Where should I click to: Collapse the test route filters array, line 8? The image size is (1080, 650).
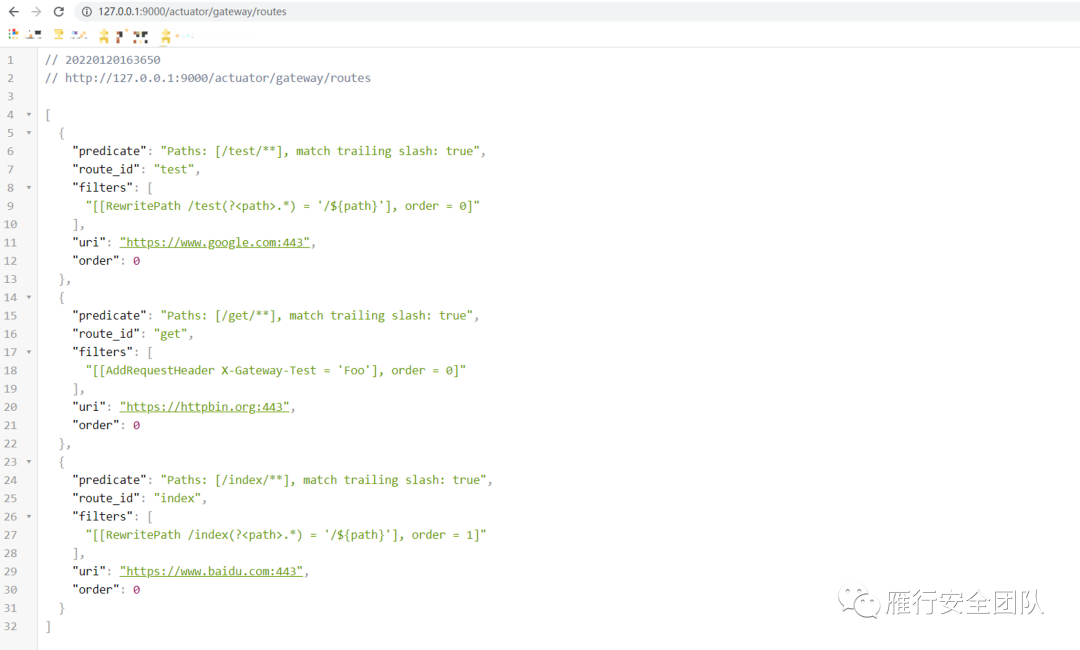click(x=29, y=188)
